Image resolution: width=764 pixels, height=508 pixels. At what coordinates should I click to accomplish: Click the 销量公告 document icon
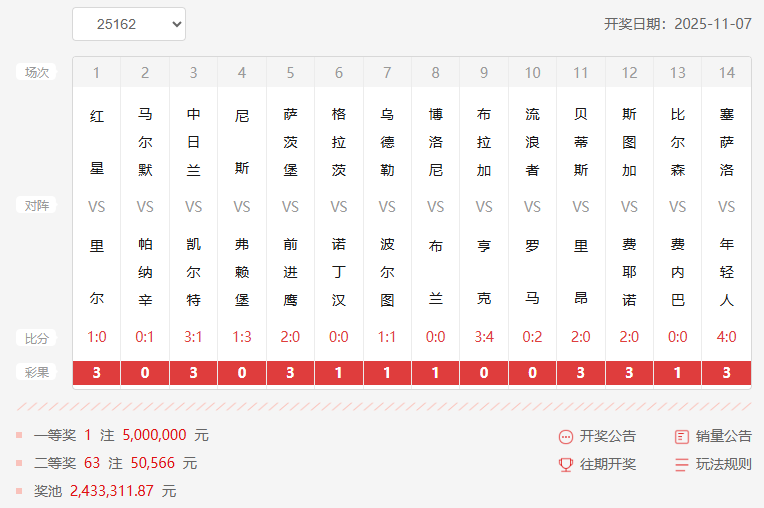point(682,437)
